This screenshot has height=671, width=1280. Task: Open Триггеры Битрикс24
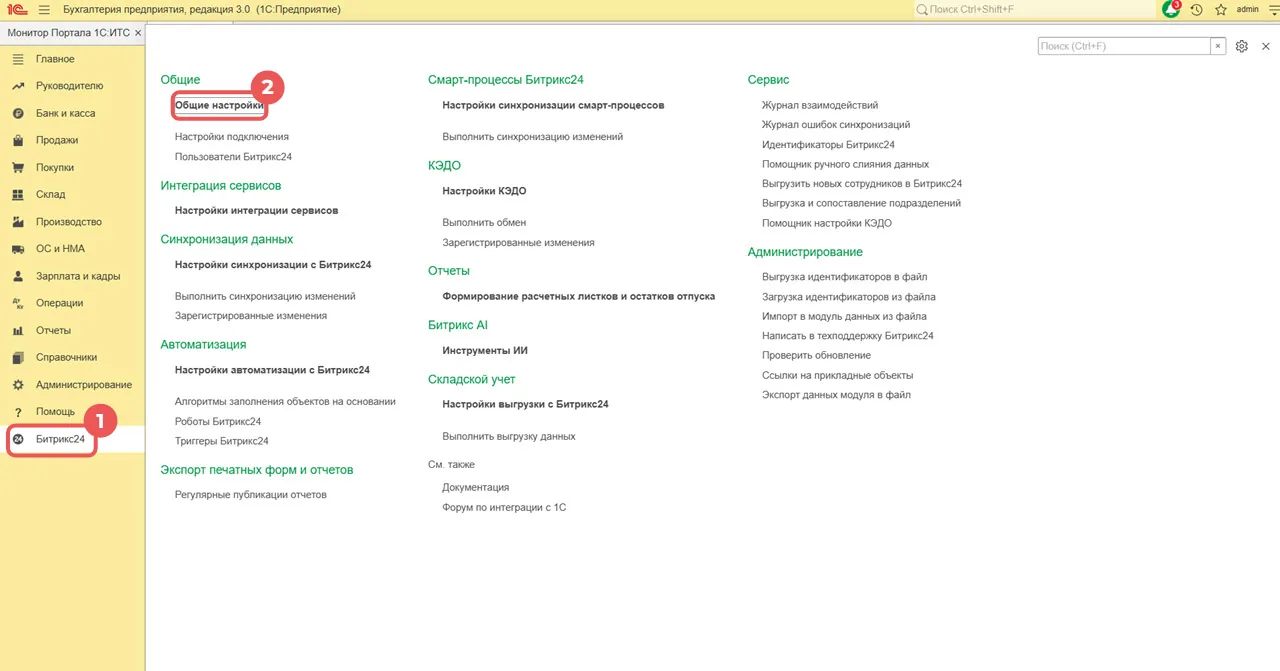[x=222, y=441]
